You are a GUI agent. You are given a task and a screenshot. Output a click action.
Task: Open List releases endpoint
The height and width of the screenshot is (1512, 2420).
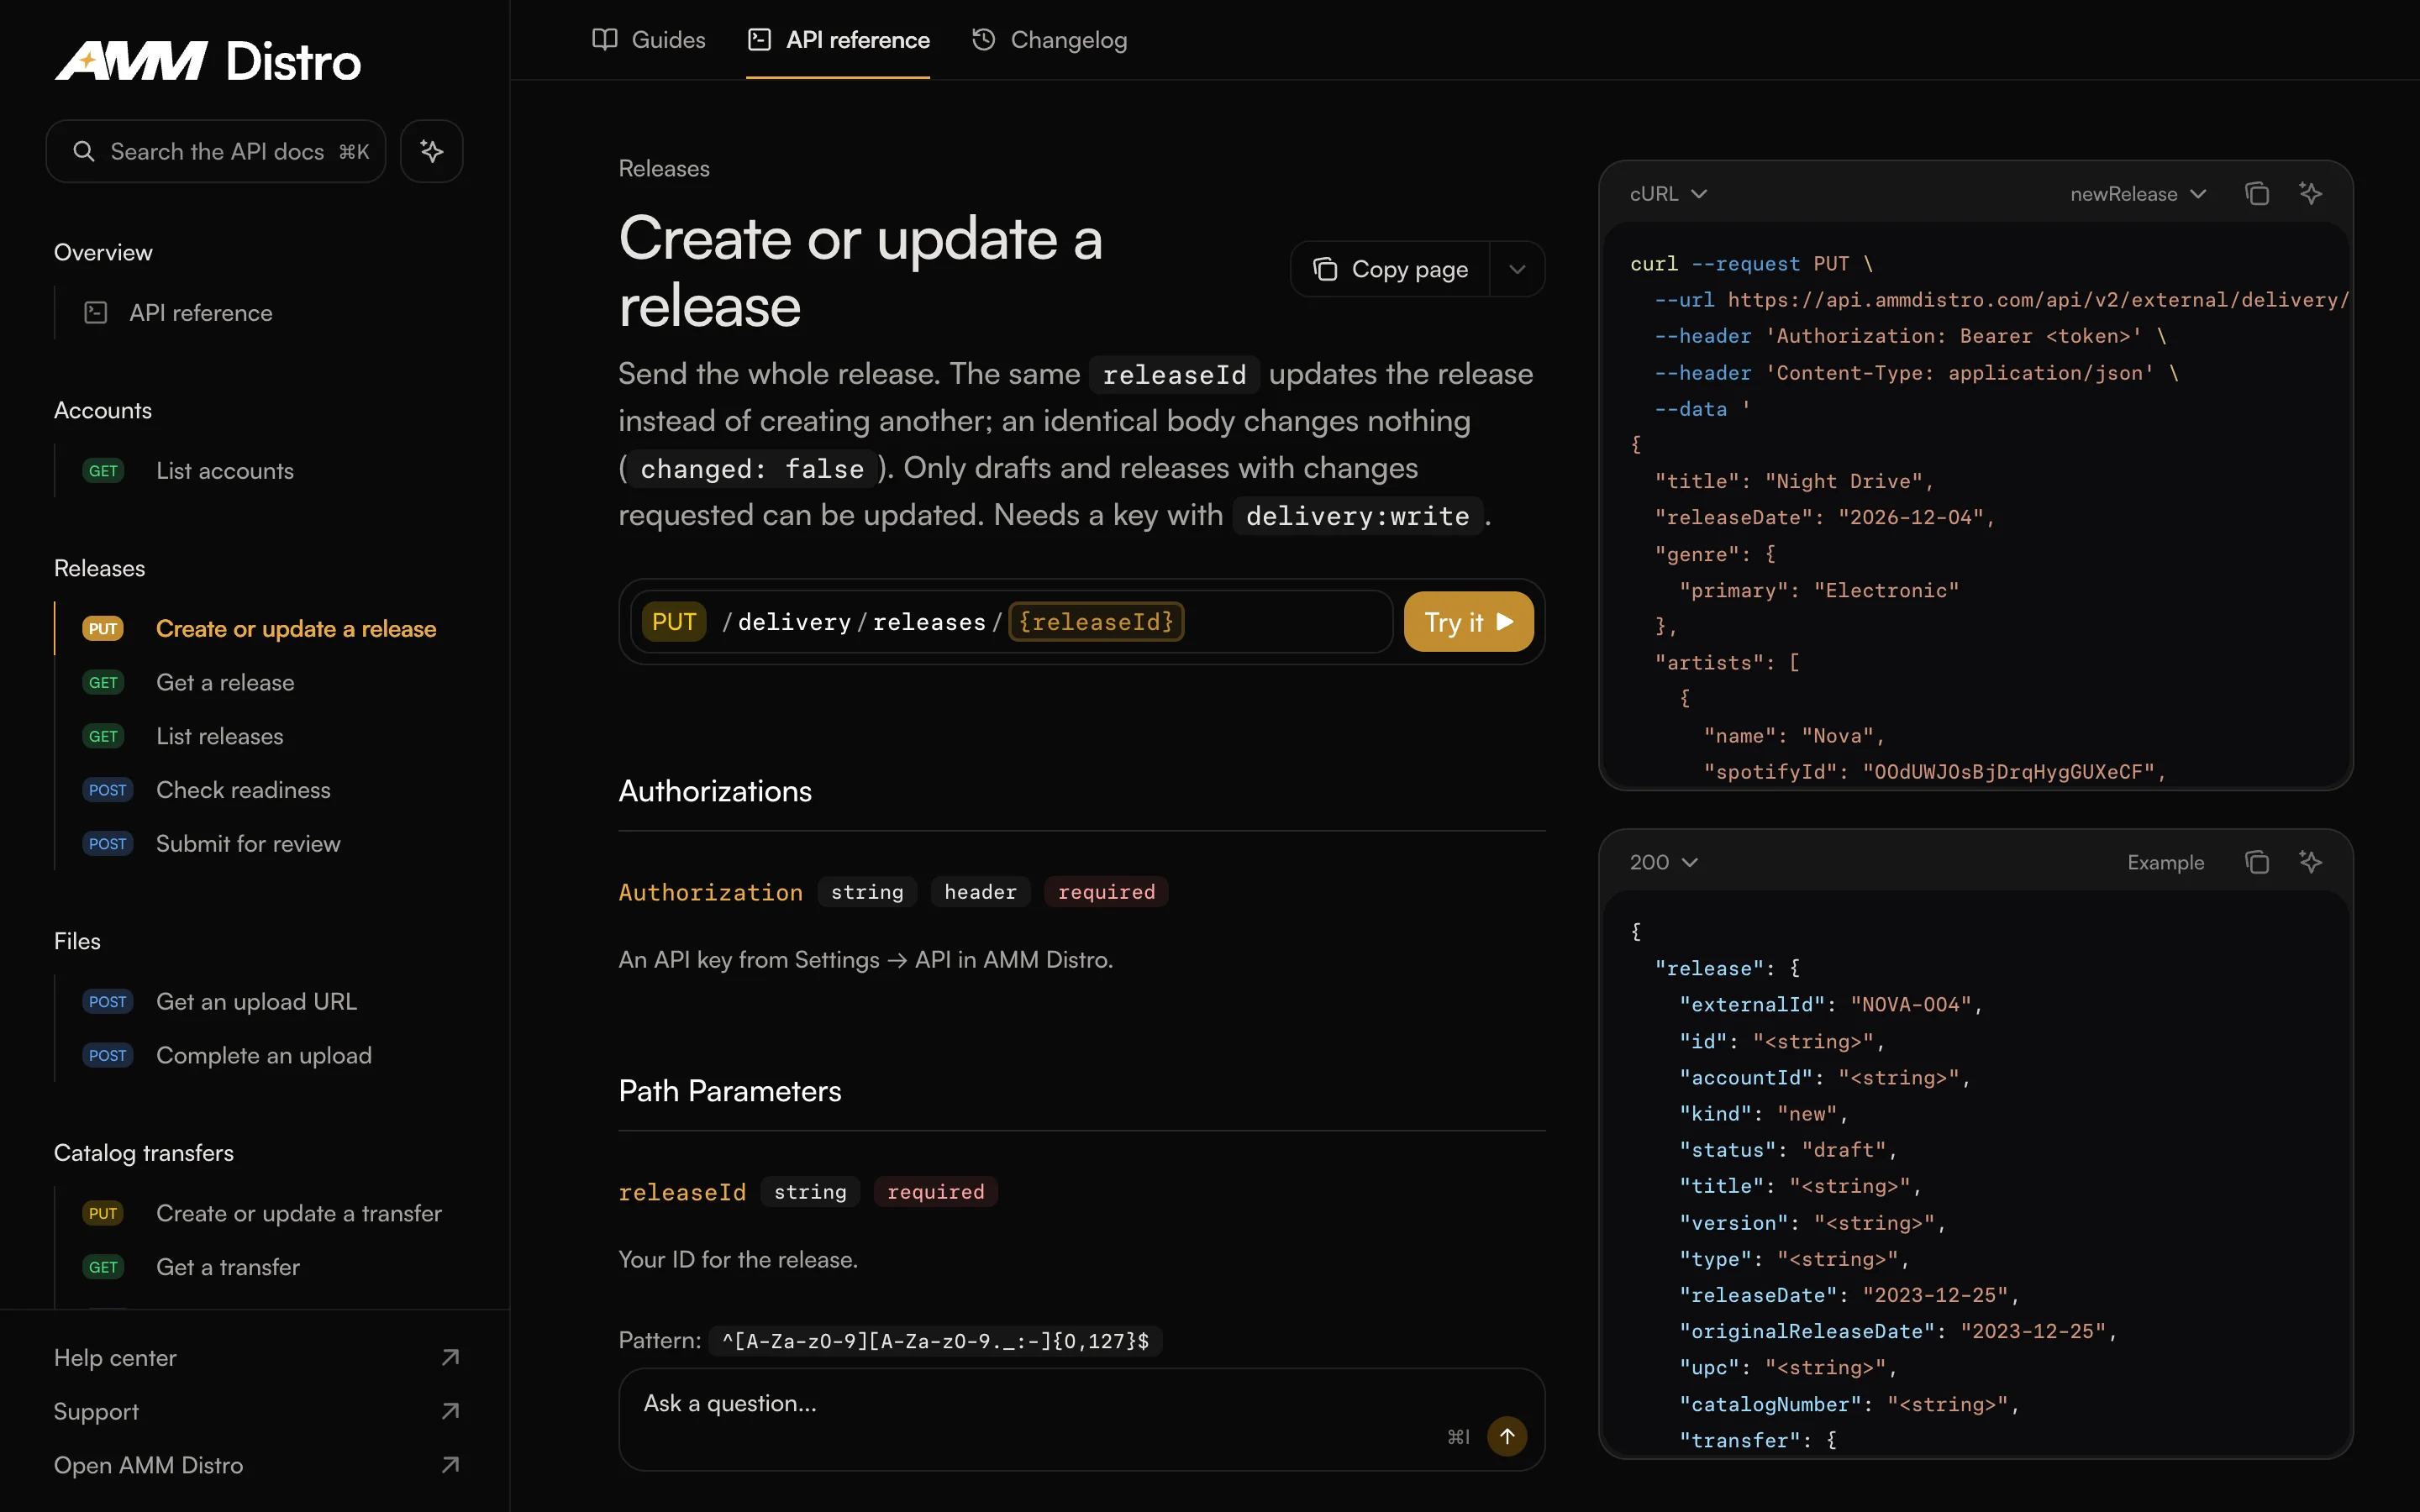click(260, 737)
